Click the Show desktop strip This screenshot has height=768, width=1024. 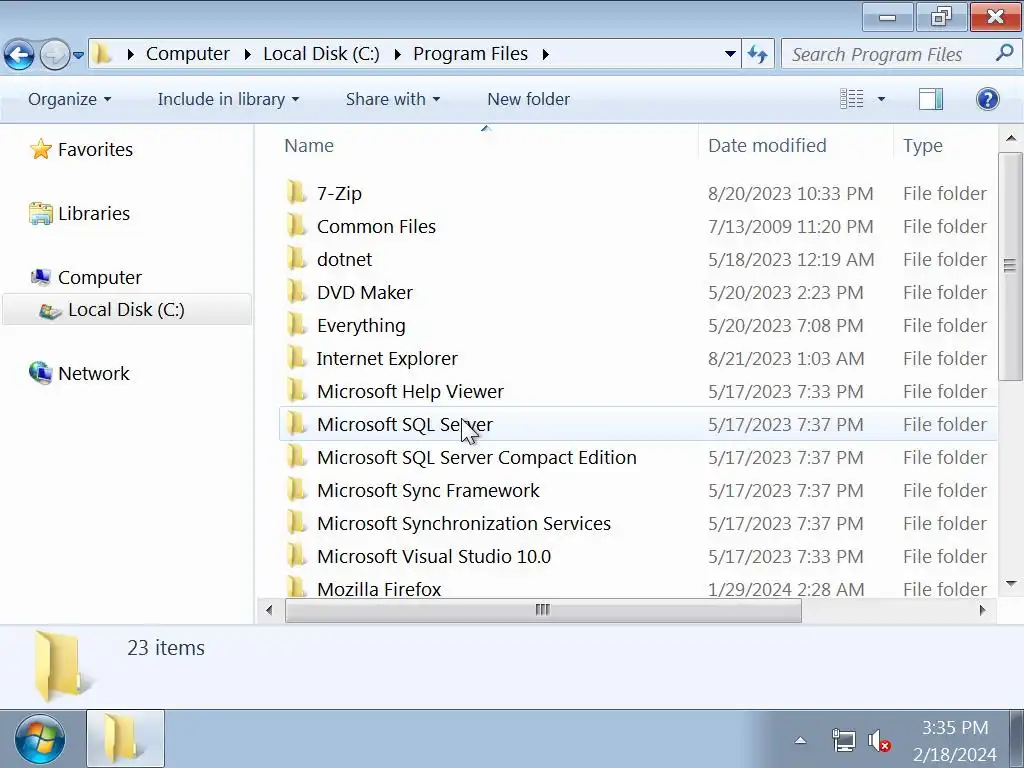[1016, 739]
